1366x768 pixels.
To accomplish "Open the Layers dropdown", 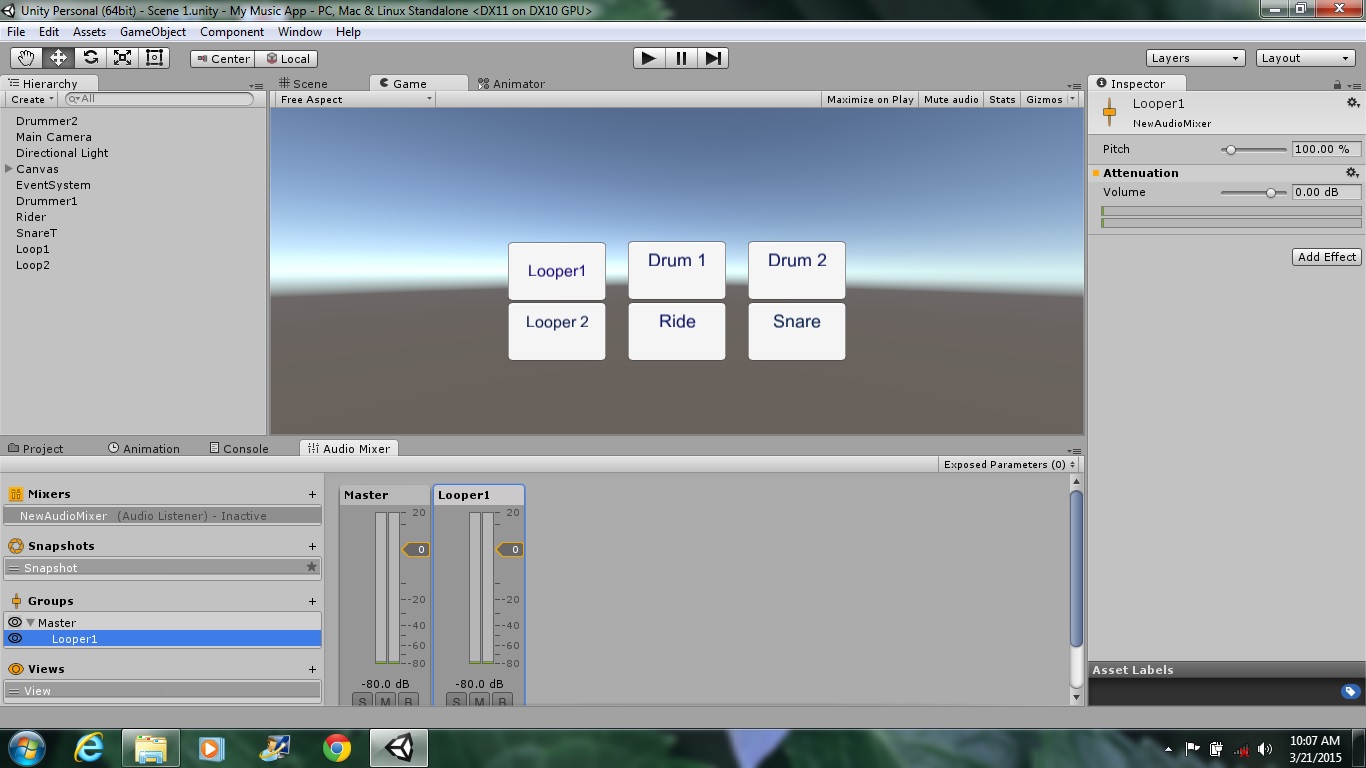I will pyautogui.click(x=1195, y=58).
